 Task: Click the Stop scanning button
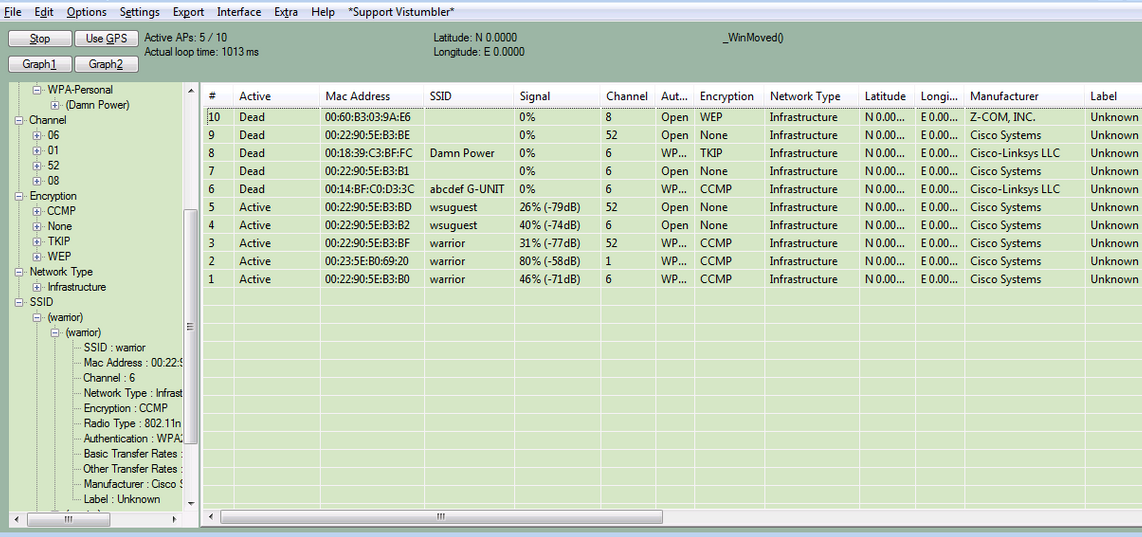coord(40,39)
